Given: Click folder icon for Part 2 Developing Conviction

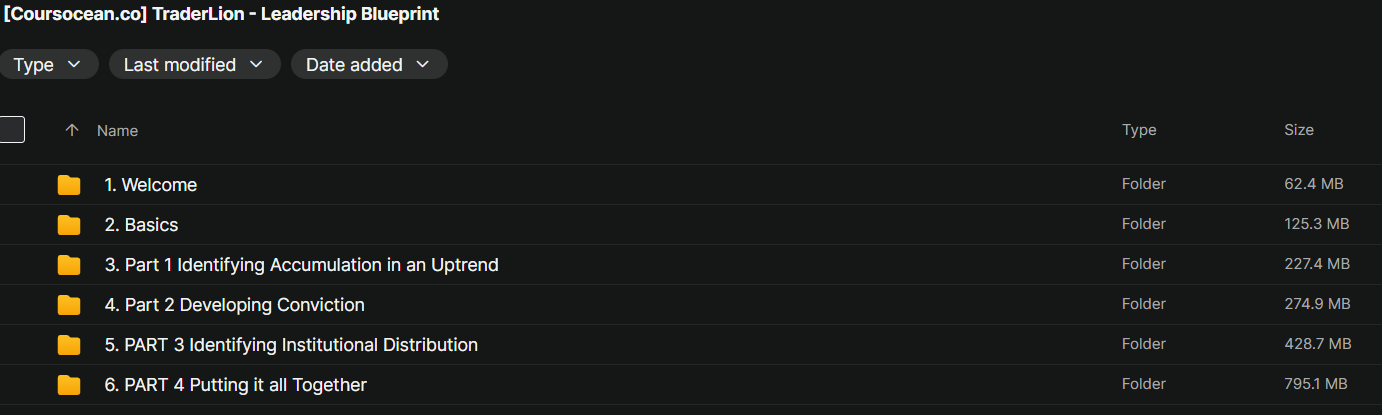Looking at the screenshot, I should point(69,305).
